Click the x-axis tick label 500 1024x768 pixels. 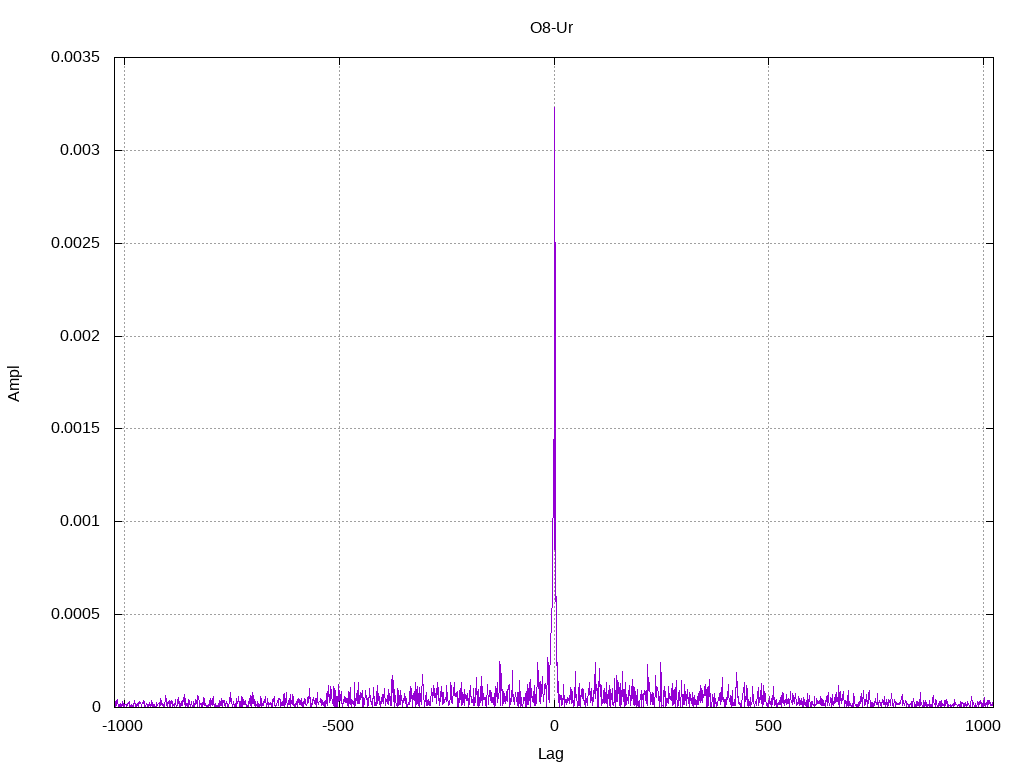tap(768, 726)
